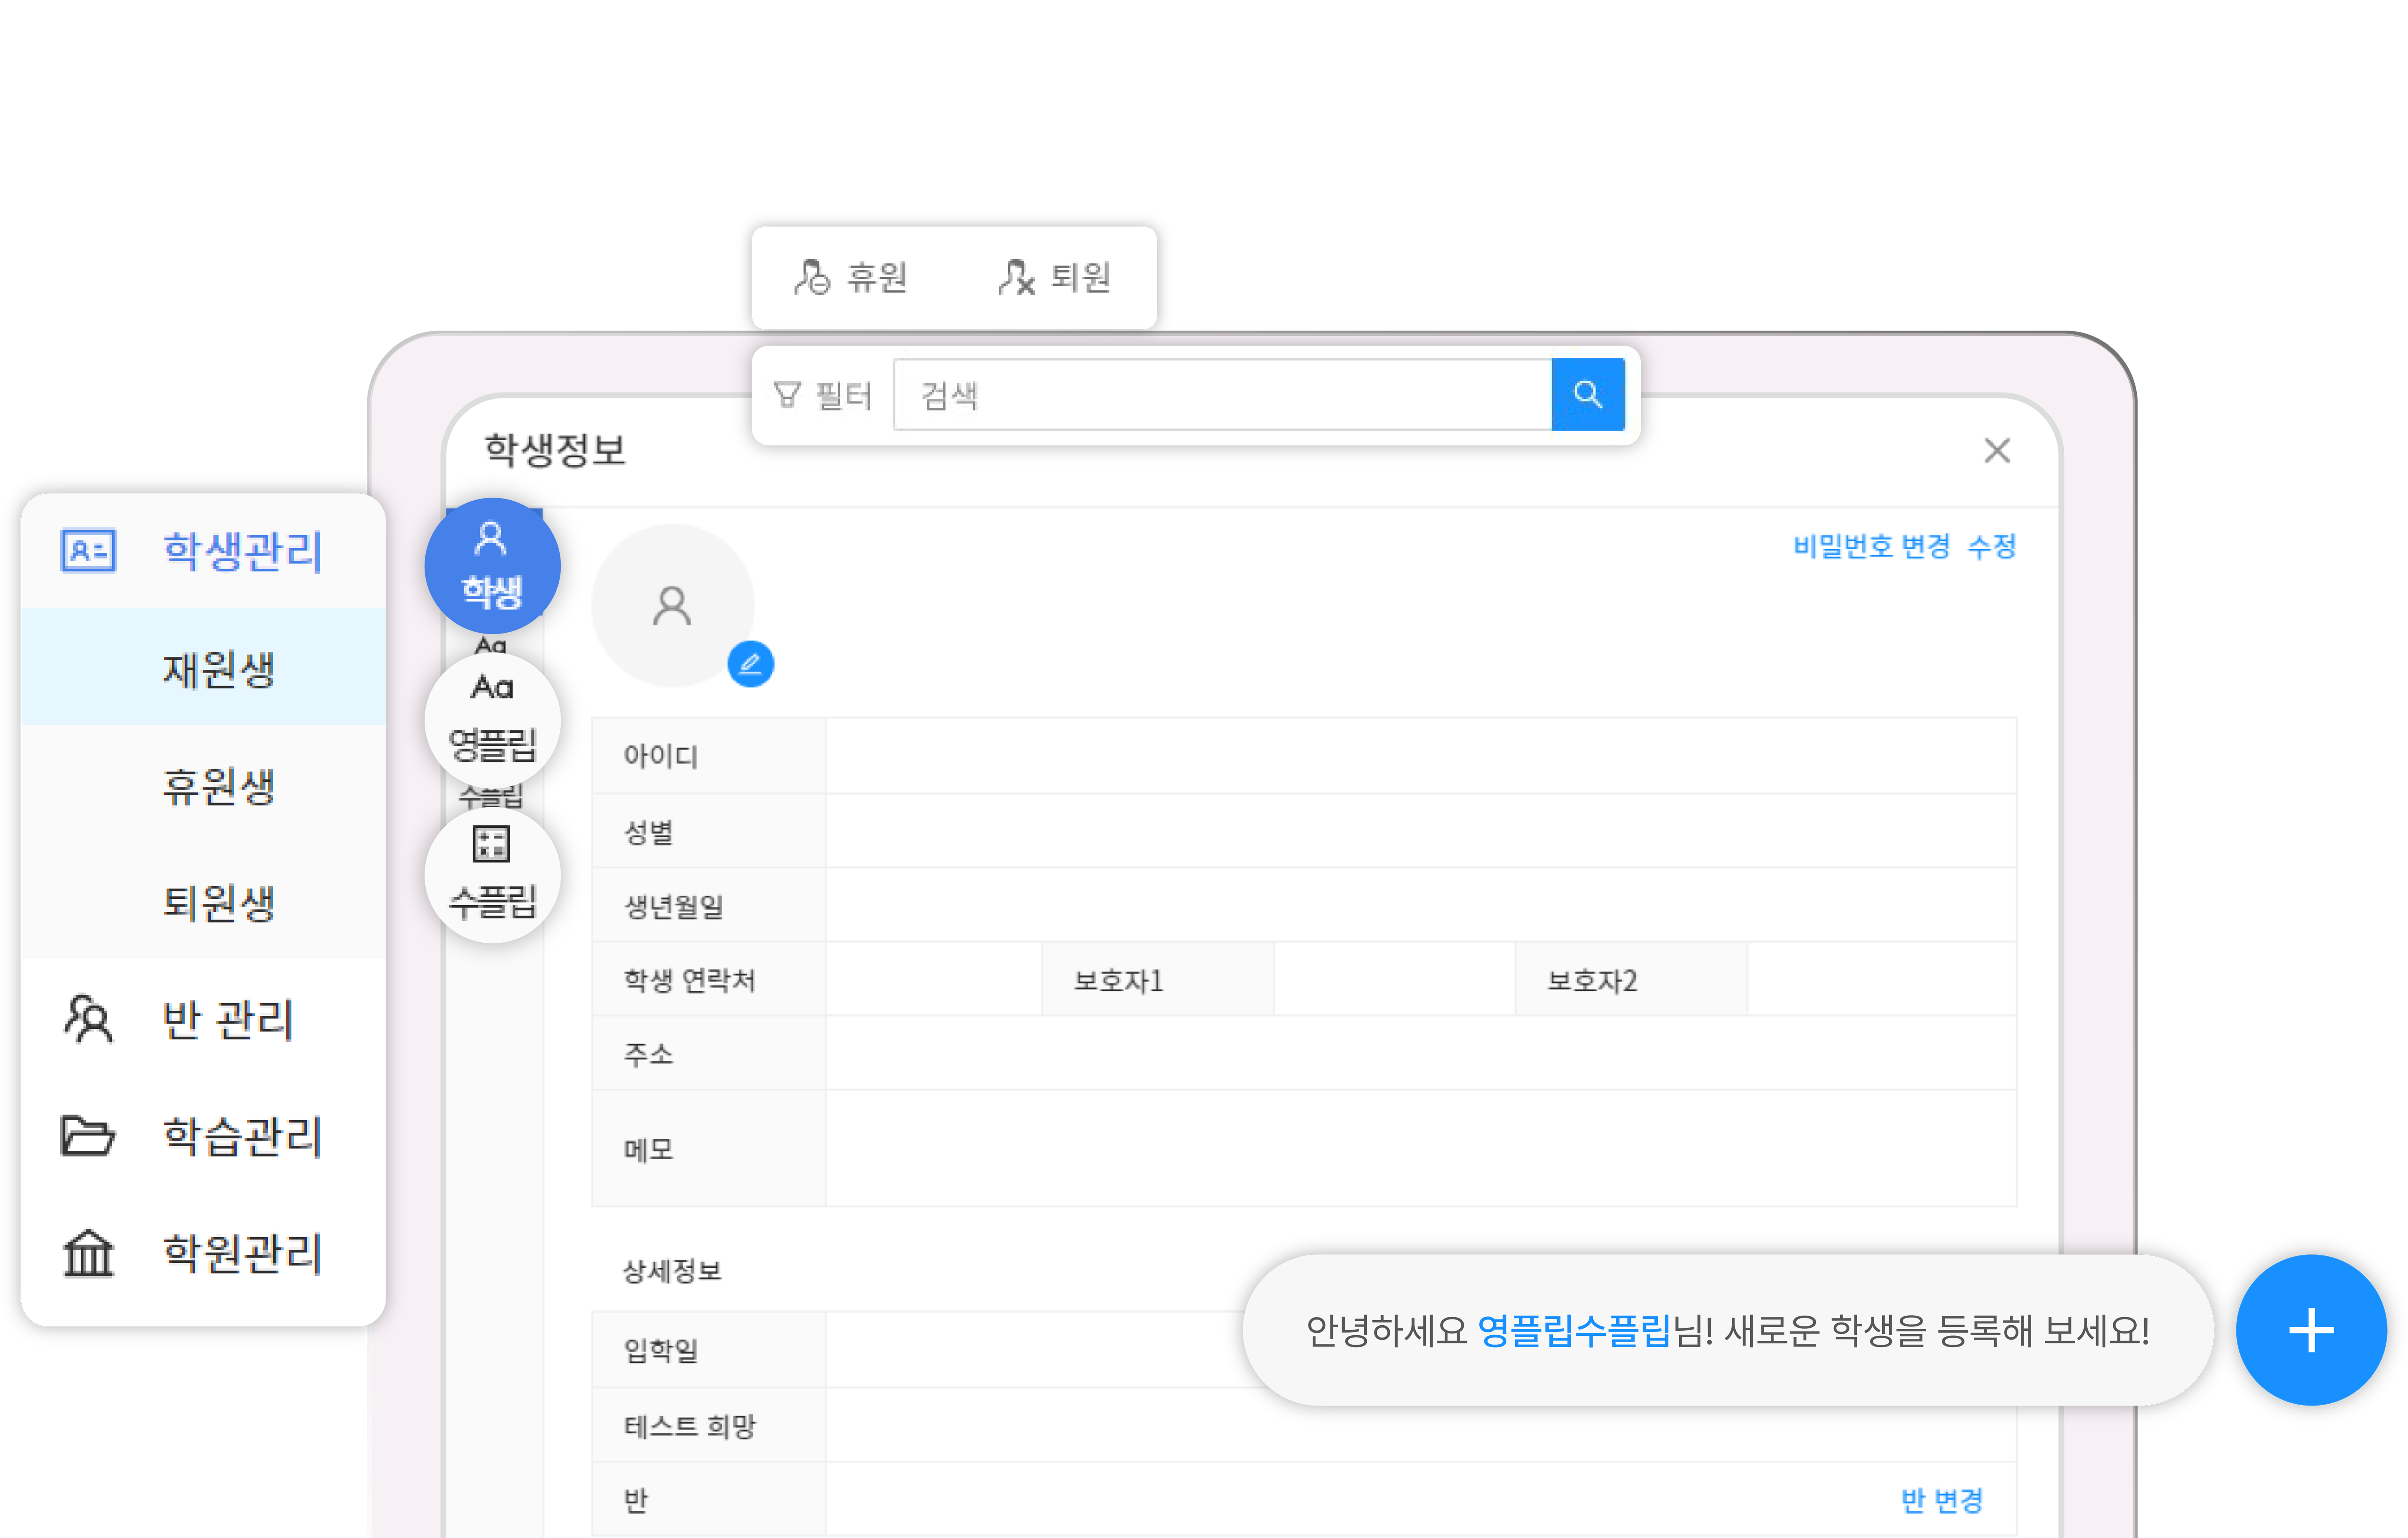
Task: Click the 아이디 row label
Action: point(661,756)
